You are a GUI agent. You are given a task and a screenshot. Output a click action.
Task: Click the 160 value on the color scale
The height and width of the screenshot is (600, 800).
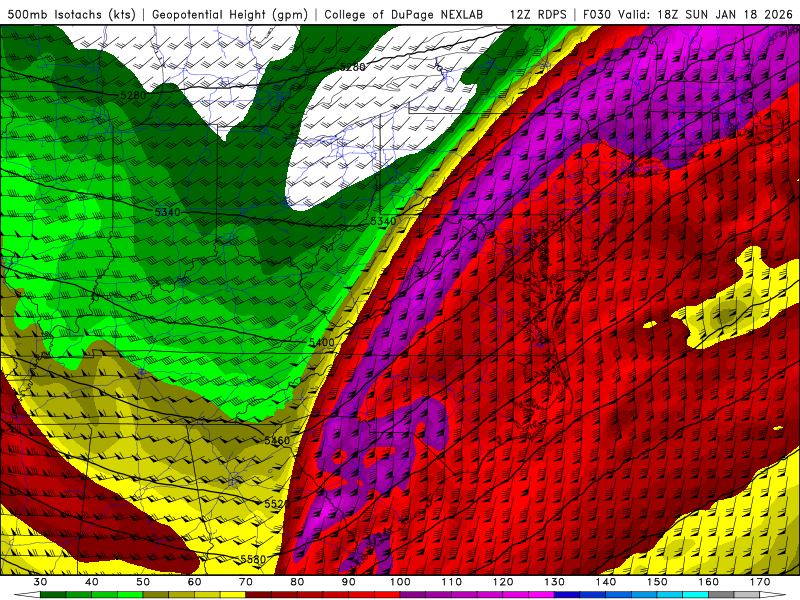point(709,582)
